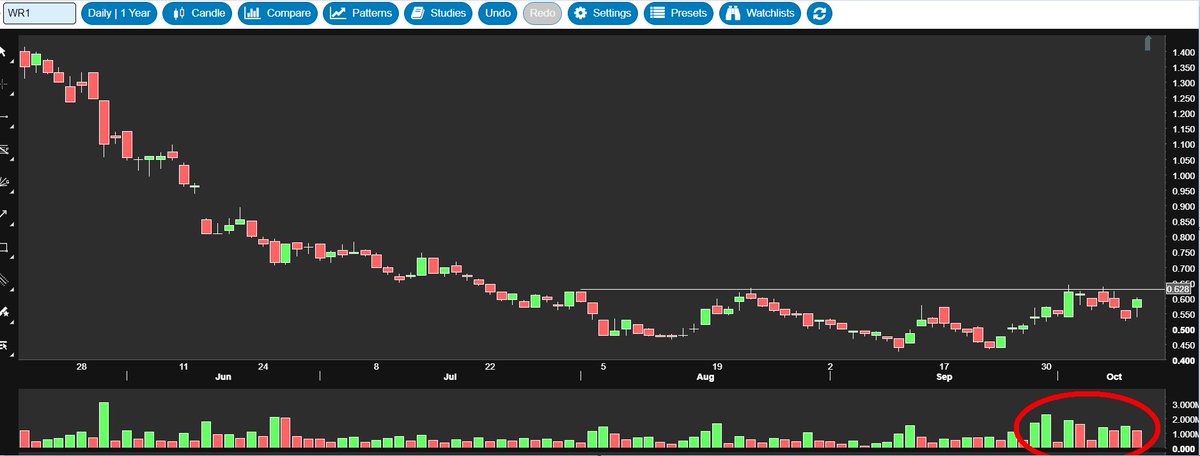Viewport: 1200px width, 456px height.
Task: Open the Presets list
Action: tap(677, 14)
